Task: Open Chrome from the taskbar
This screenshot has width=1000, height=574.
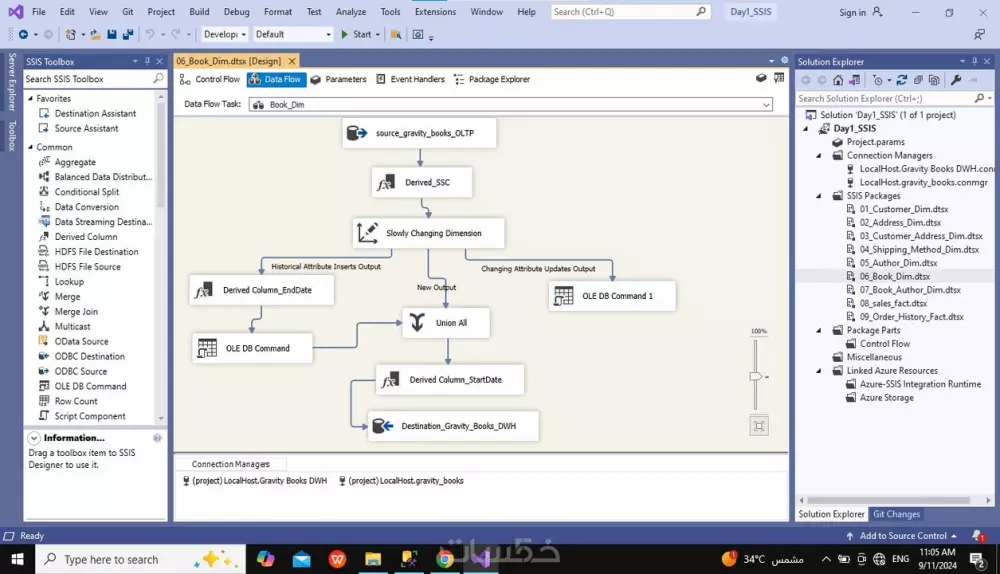Action: coord(445,559)
